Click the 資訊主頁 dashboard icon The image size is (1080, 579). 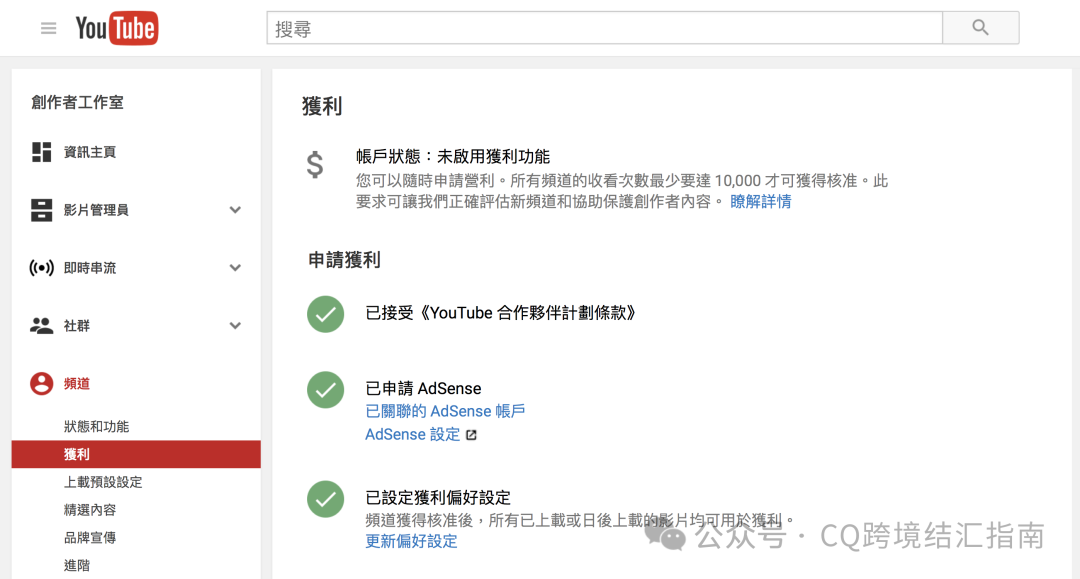coord(41,152)
